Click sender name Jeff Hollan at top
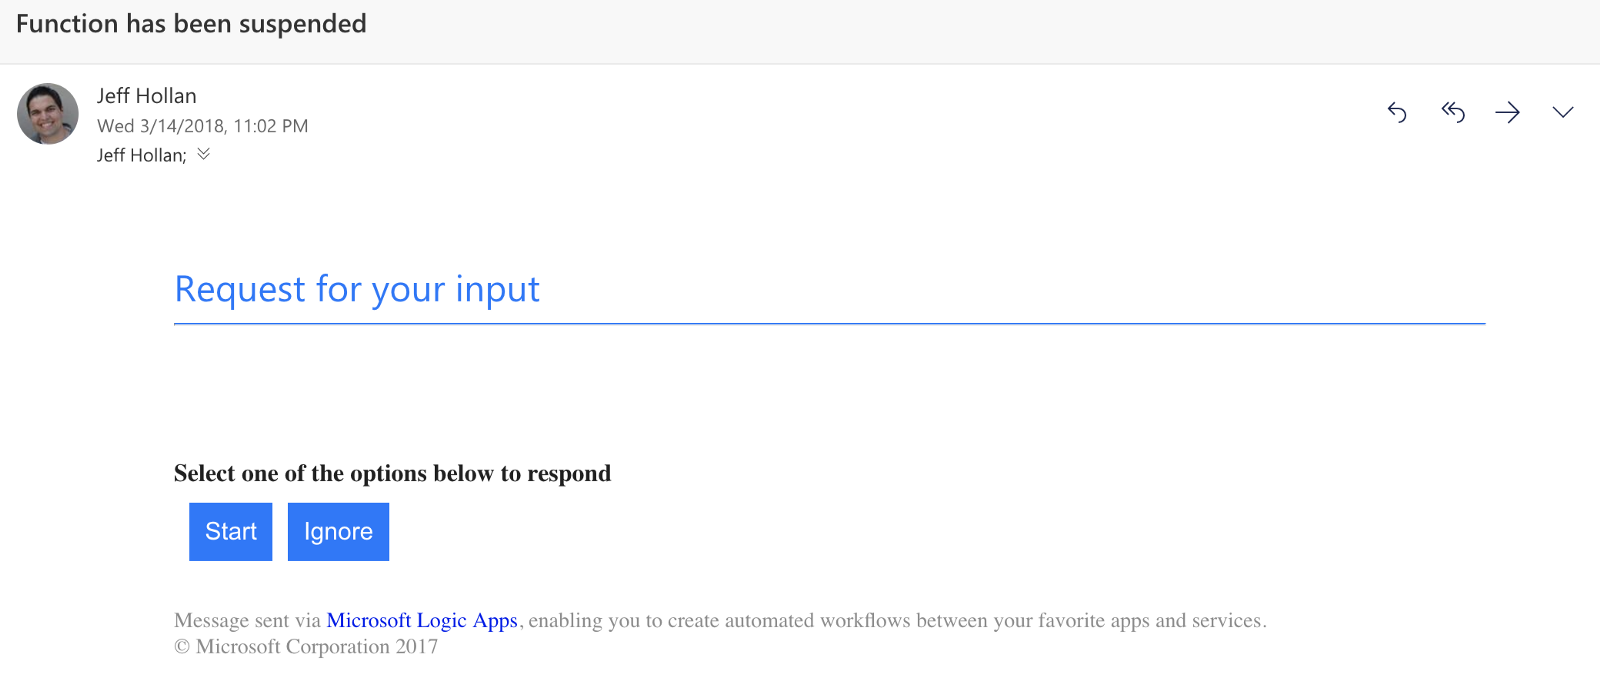1600x687 pixels. pyautogui.click(x=147, y=96)
